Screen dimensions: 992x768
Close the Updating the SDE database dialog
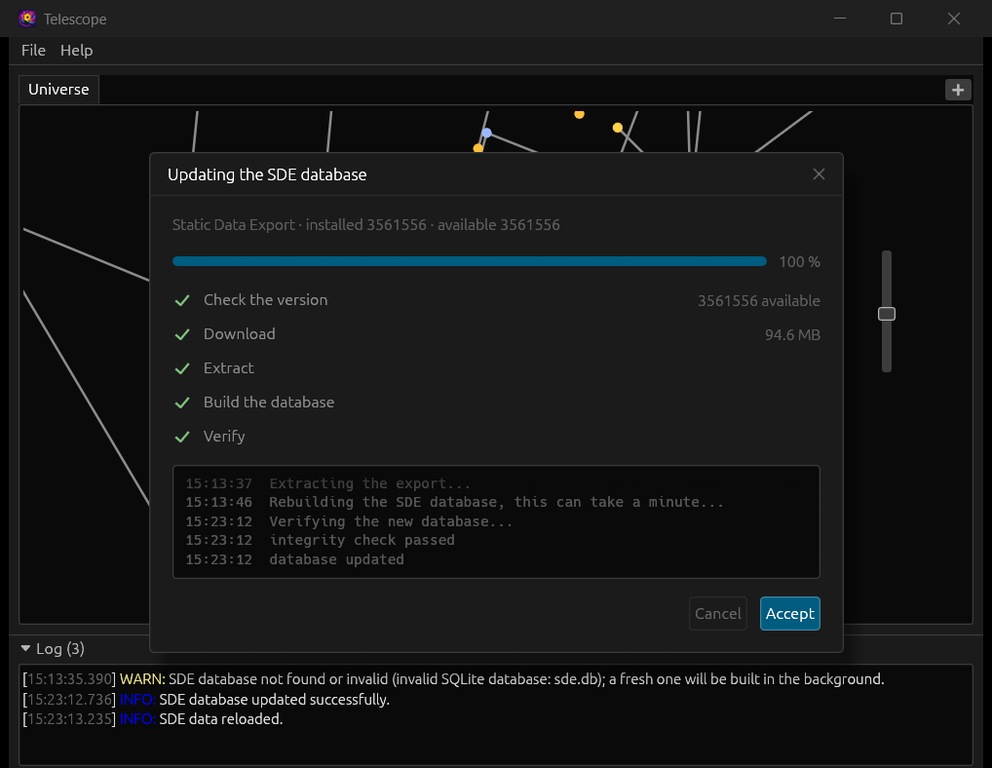pyautogui.click(x=819, y=174)
